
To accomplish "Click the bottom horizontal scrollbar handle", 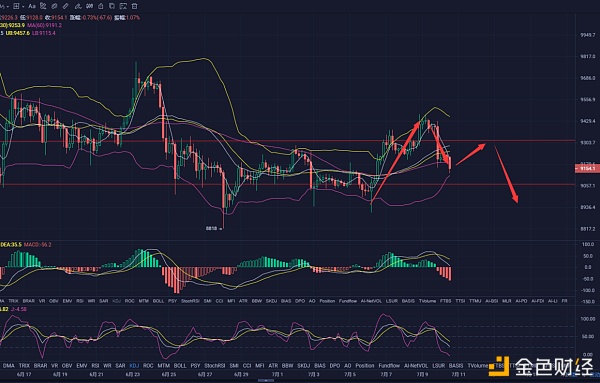I will pos(266,381).
